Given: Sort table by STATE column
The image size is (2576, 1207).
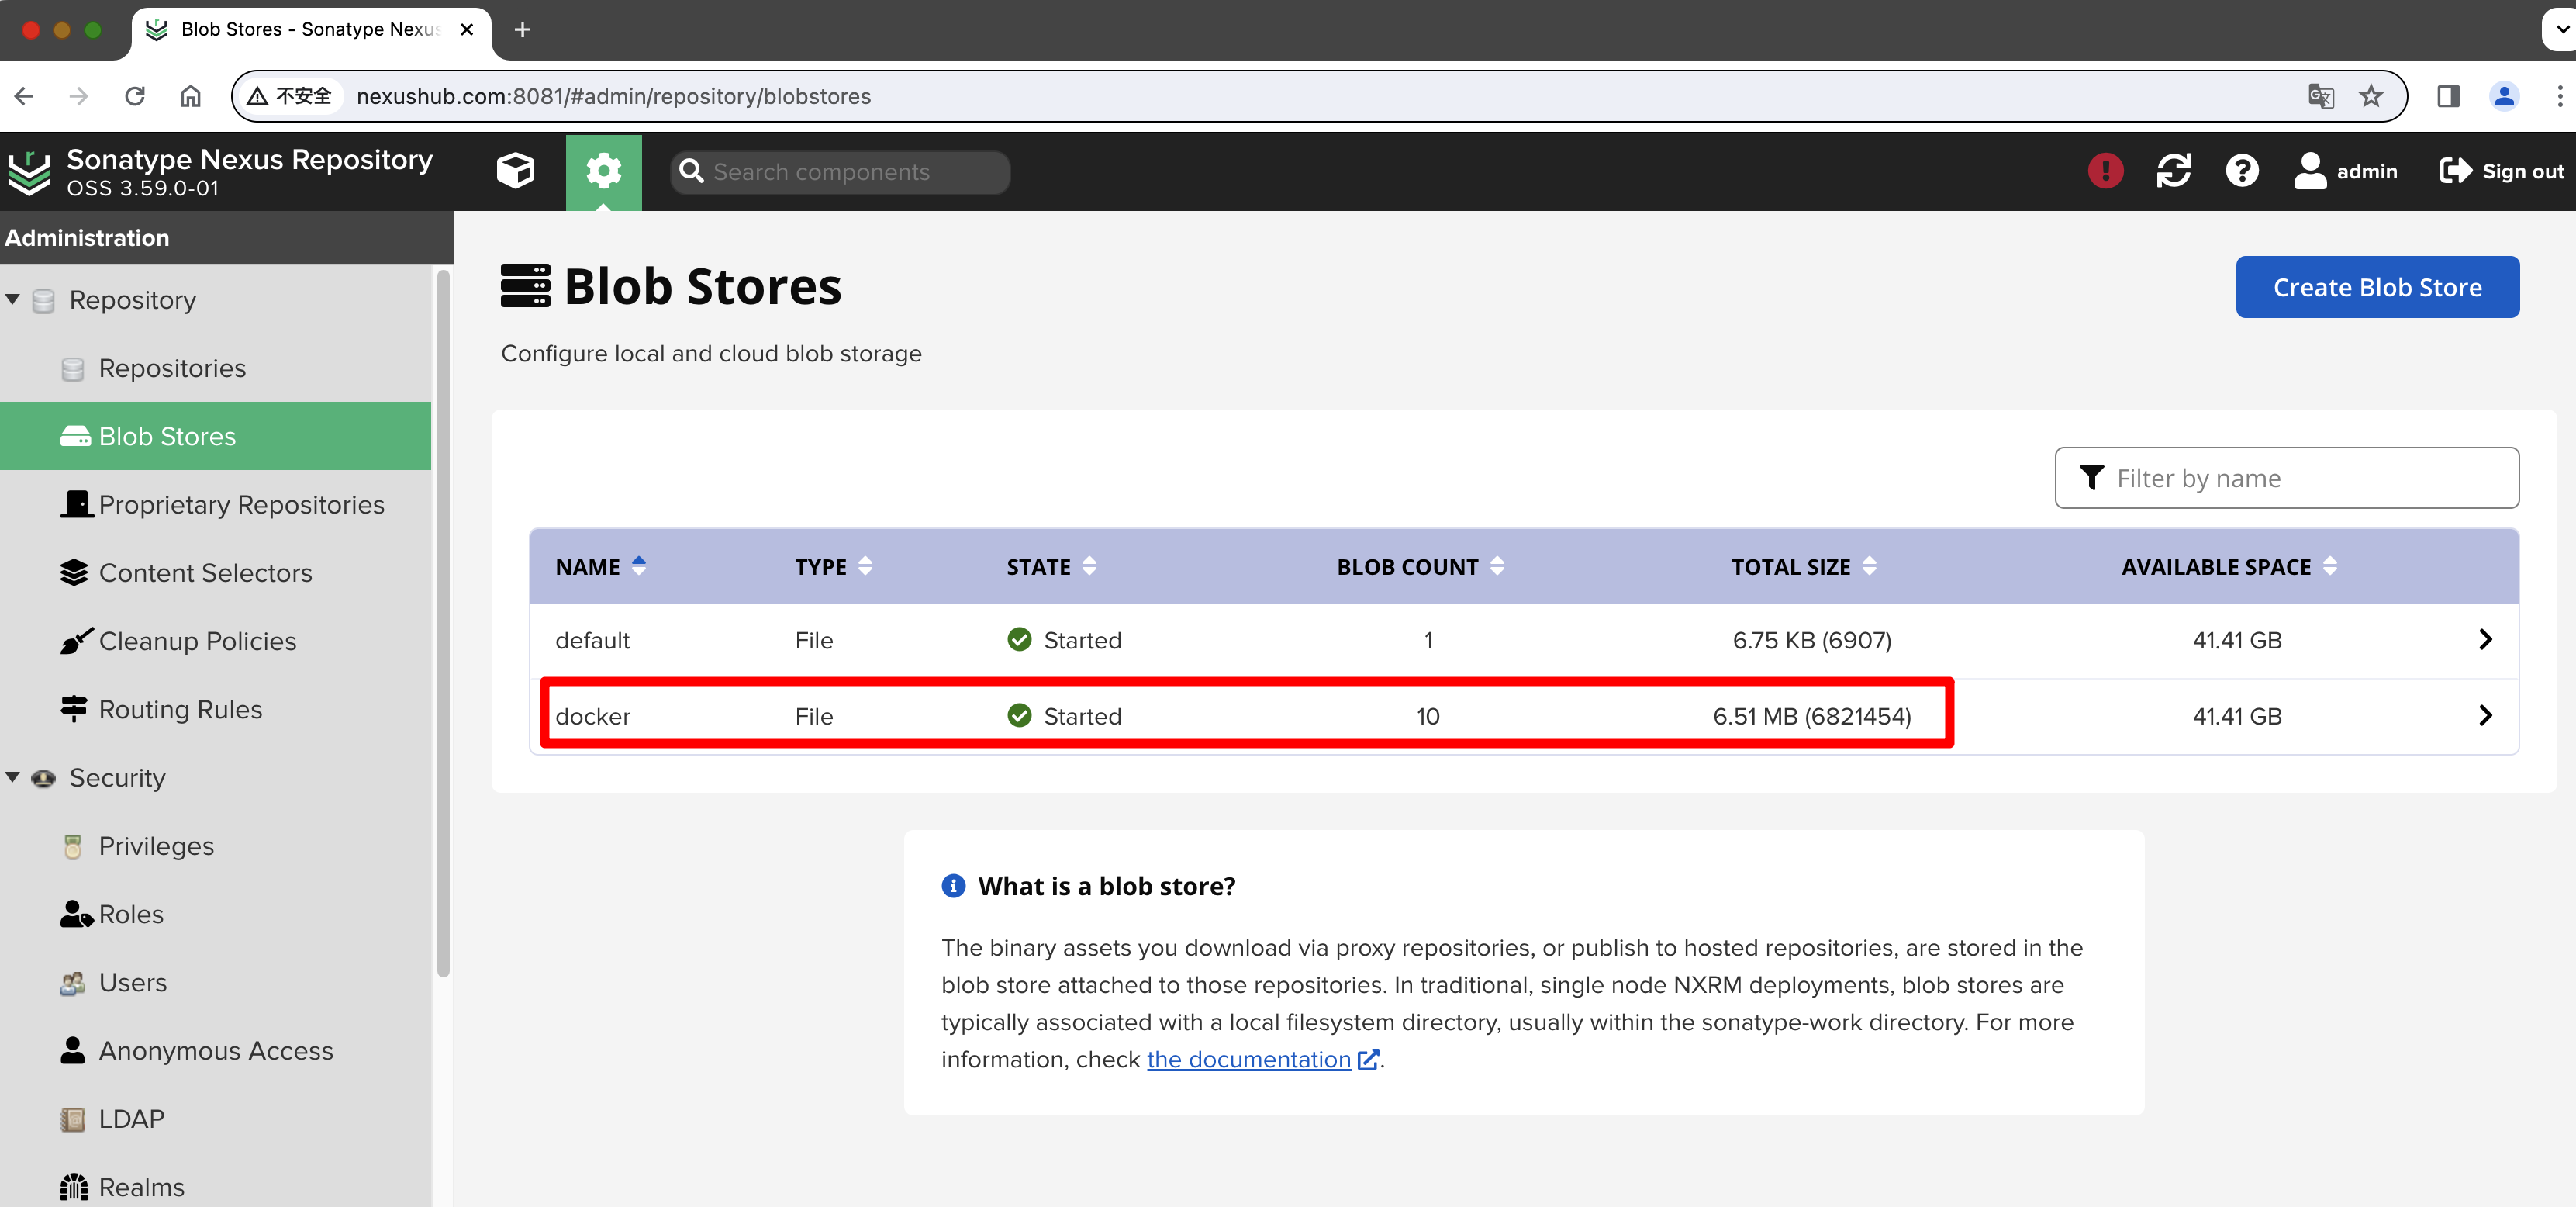Looking at the screenshot, I should pos(1052,567).
